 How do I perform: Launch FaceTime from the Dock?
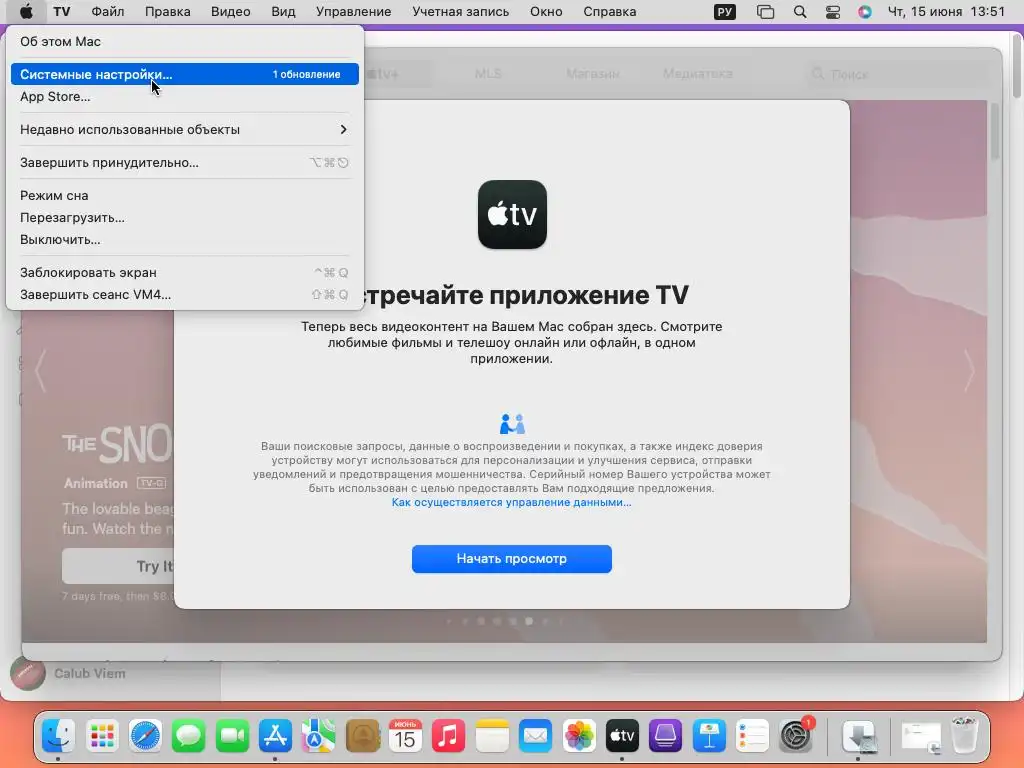pyautogui.click(x=232, y=736)
